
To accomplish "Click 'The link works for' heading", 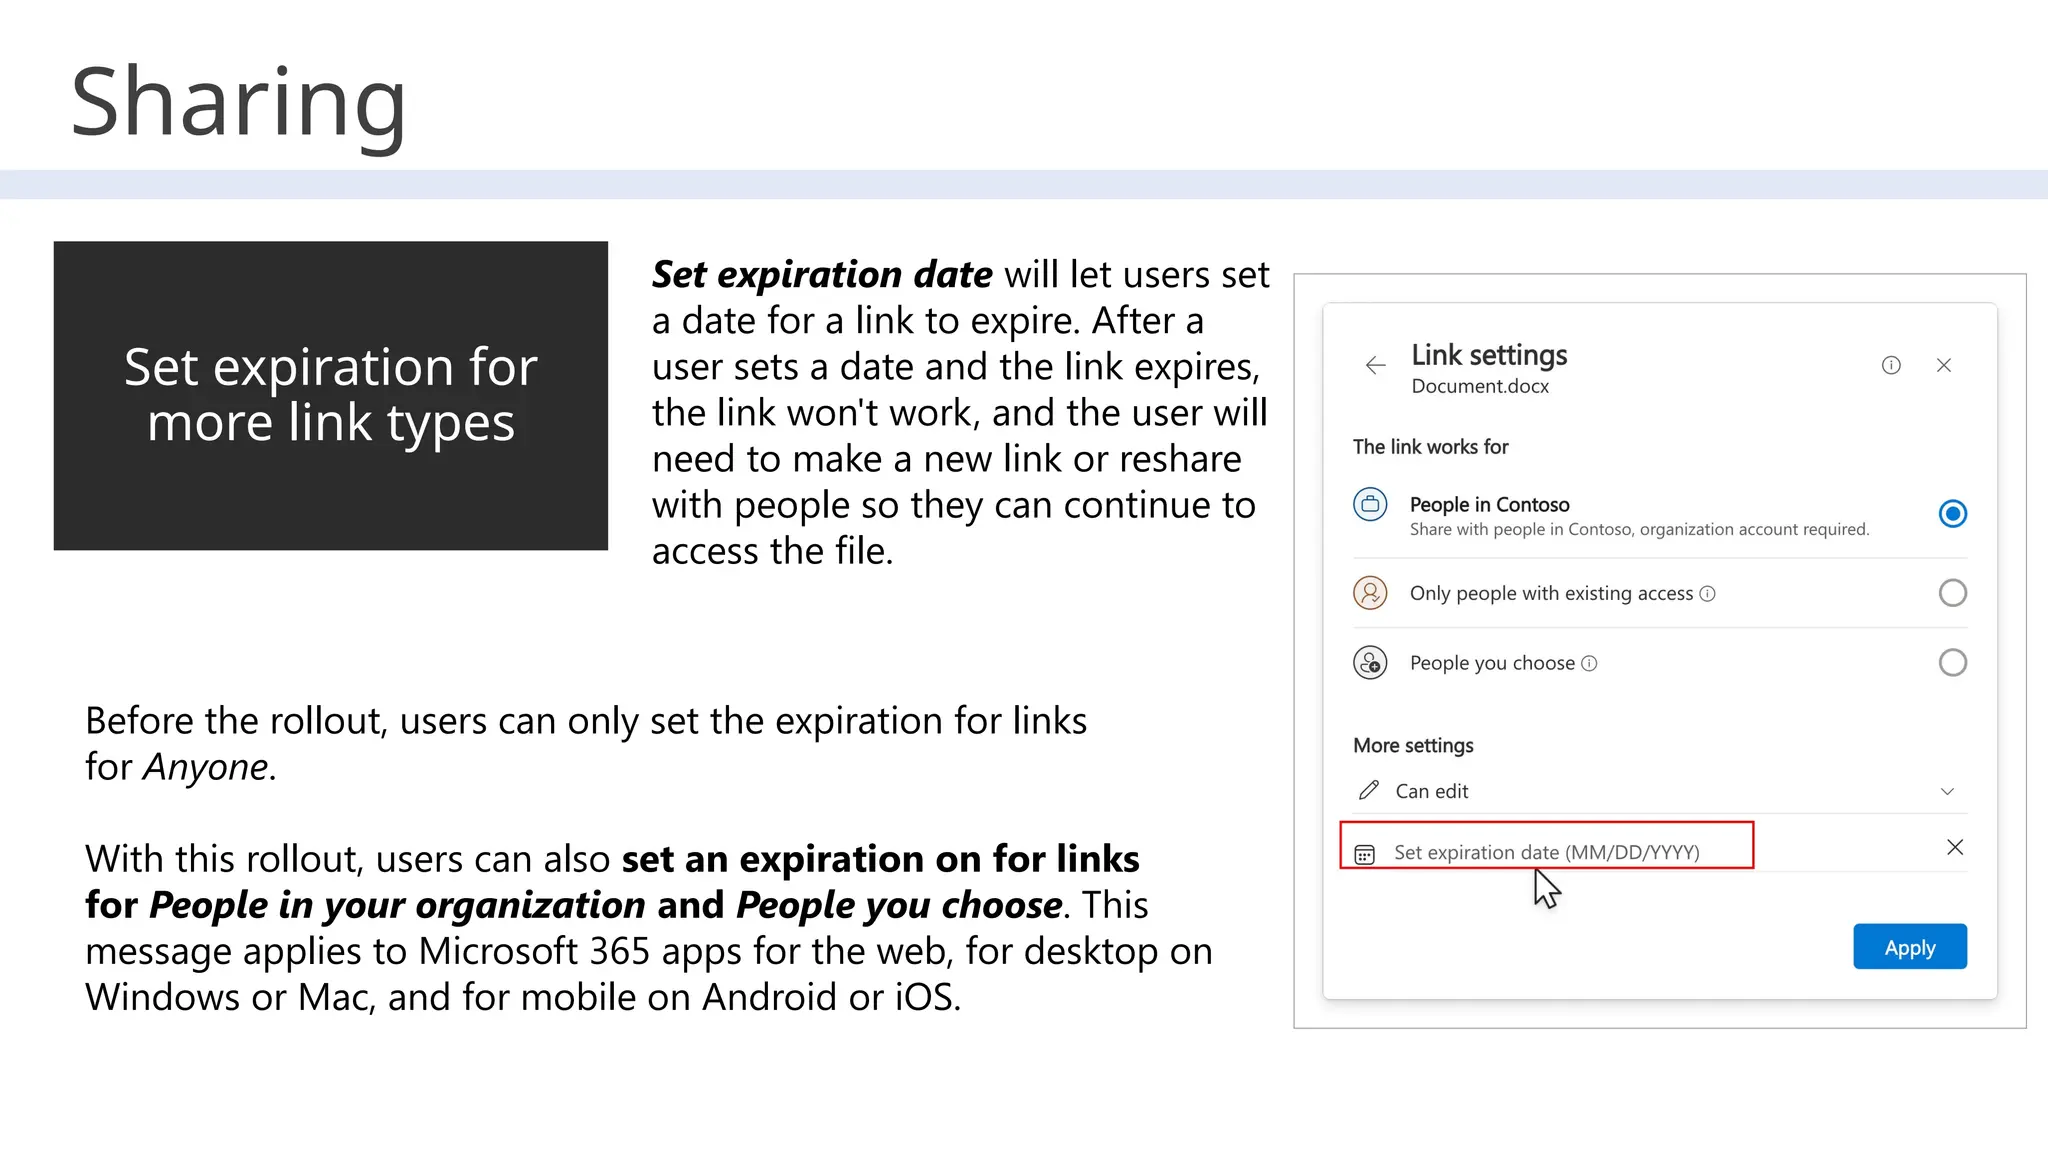I will [1430, 447].
